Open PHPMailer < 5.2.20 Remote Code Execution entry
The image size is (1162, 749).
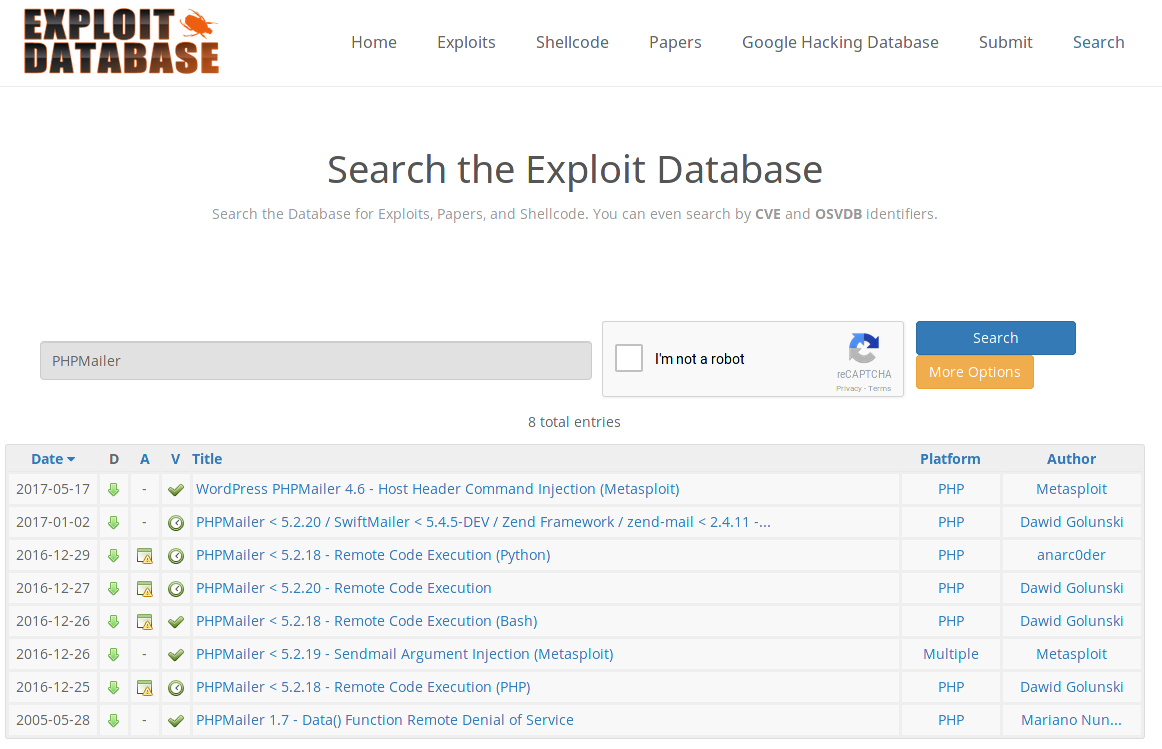pos(343,587)
